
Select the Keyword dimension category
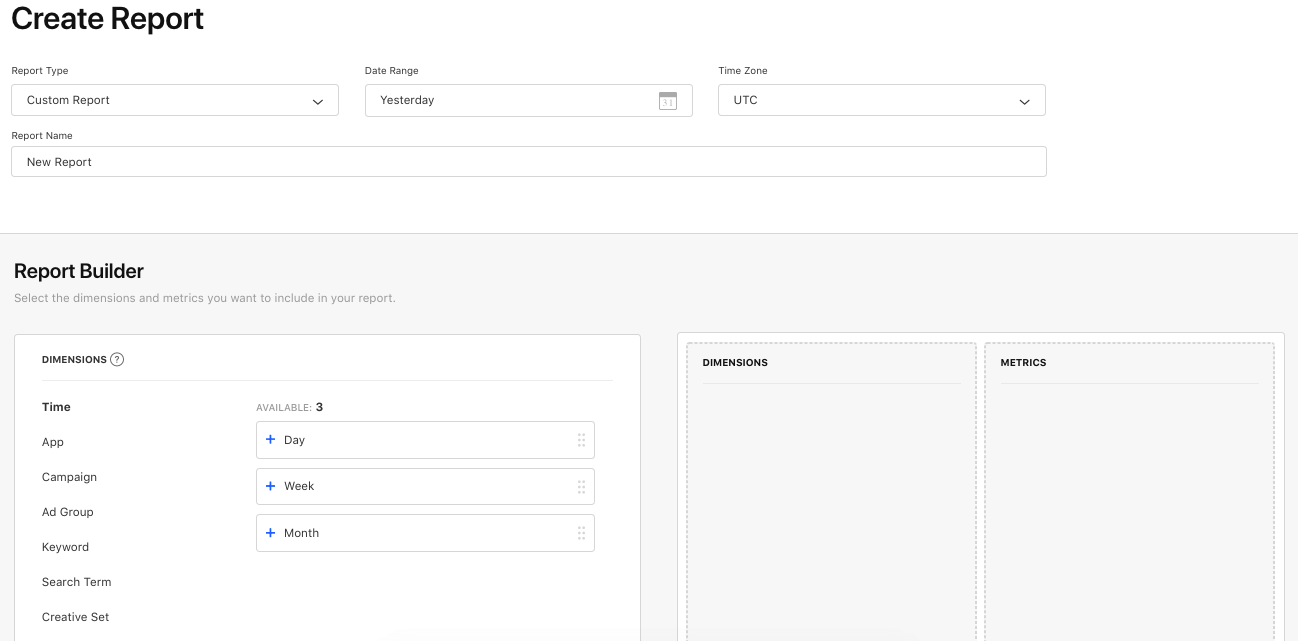tap(65, 547)
